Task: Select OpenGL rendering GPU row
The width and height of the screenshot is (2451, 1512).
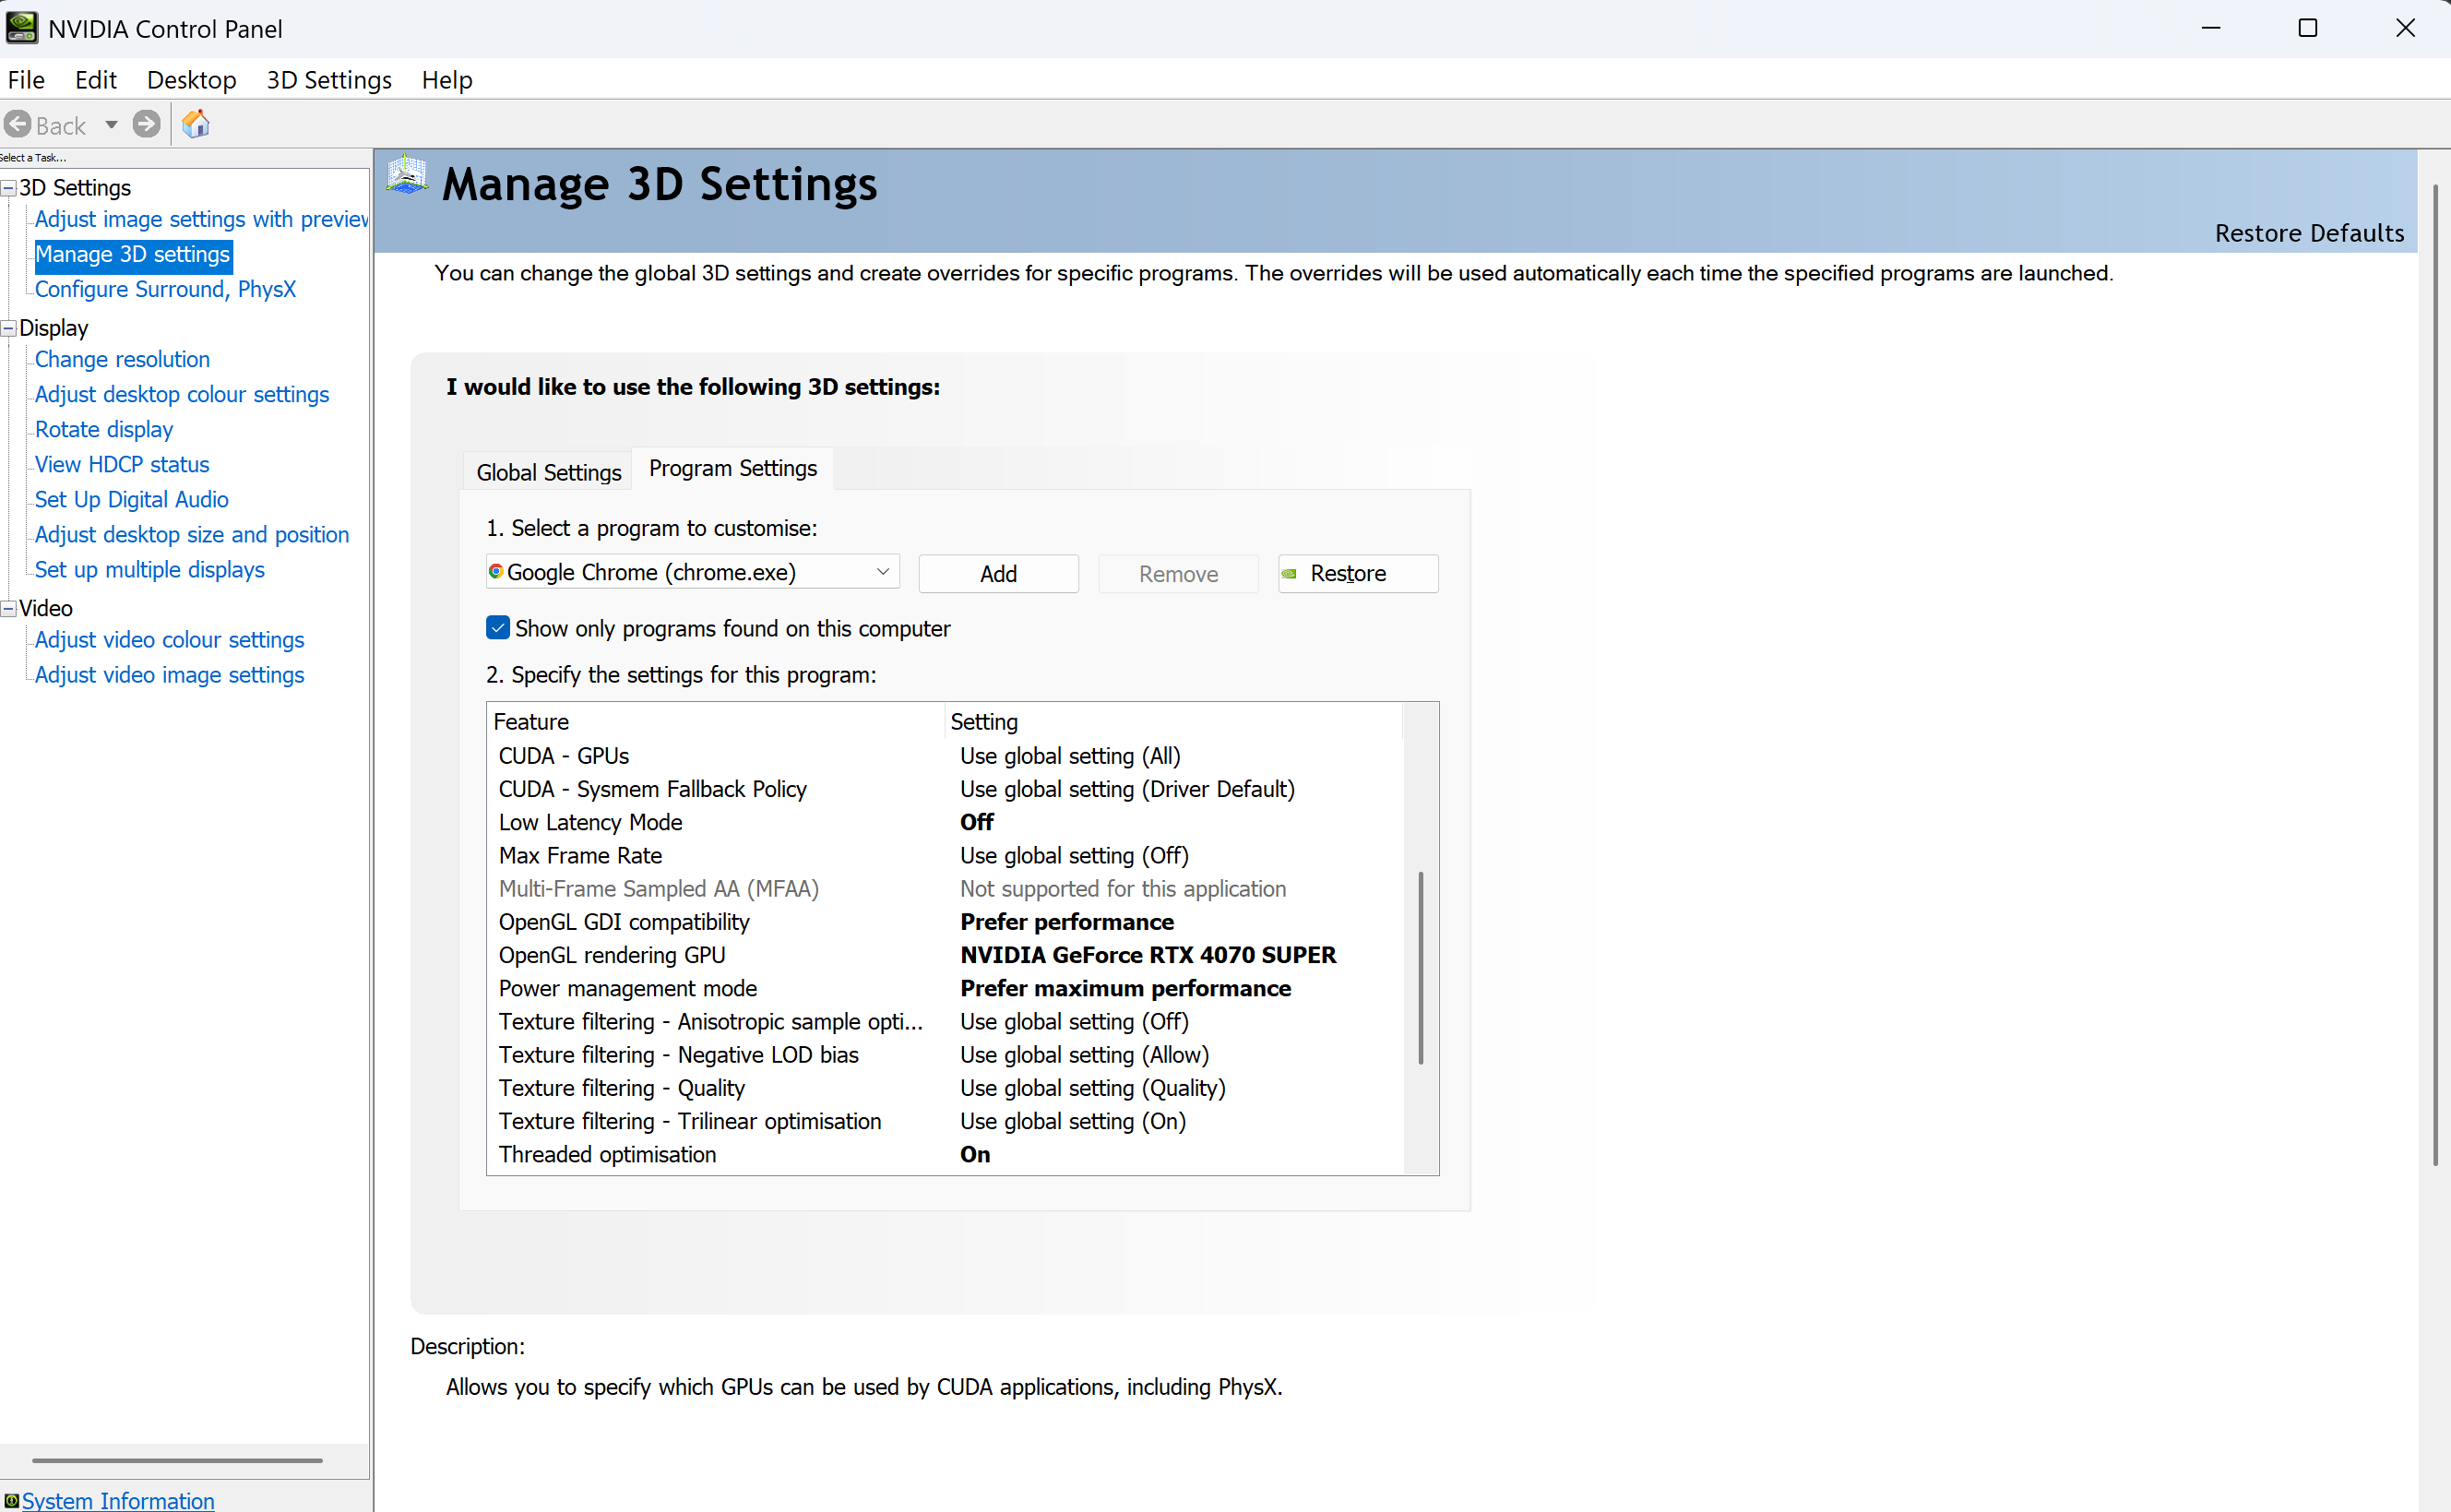Action: coord(945,955)
